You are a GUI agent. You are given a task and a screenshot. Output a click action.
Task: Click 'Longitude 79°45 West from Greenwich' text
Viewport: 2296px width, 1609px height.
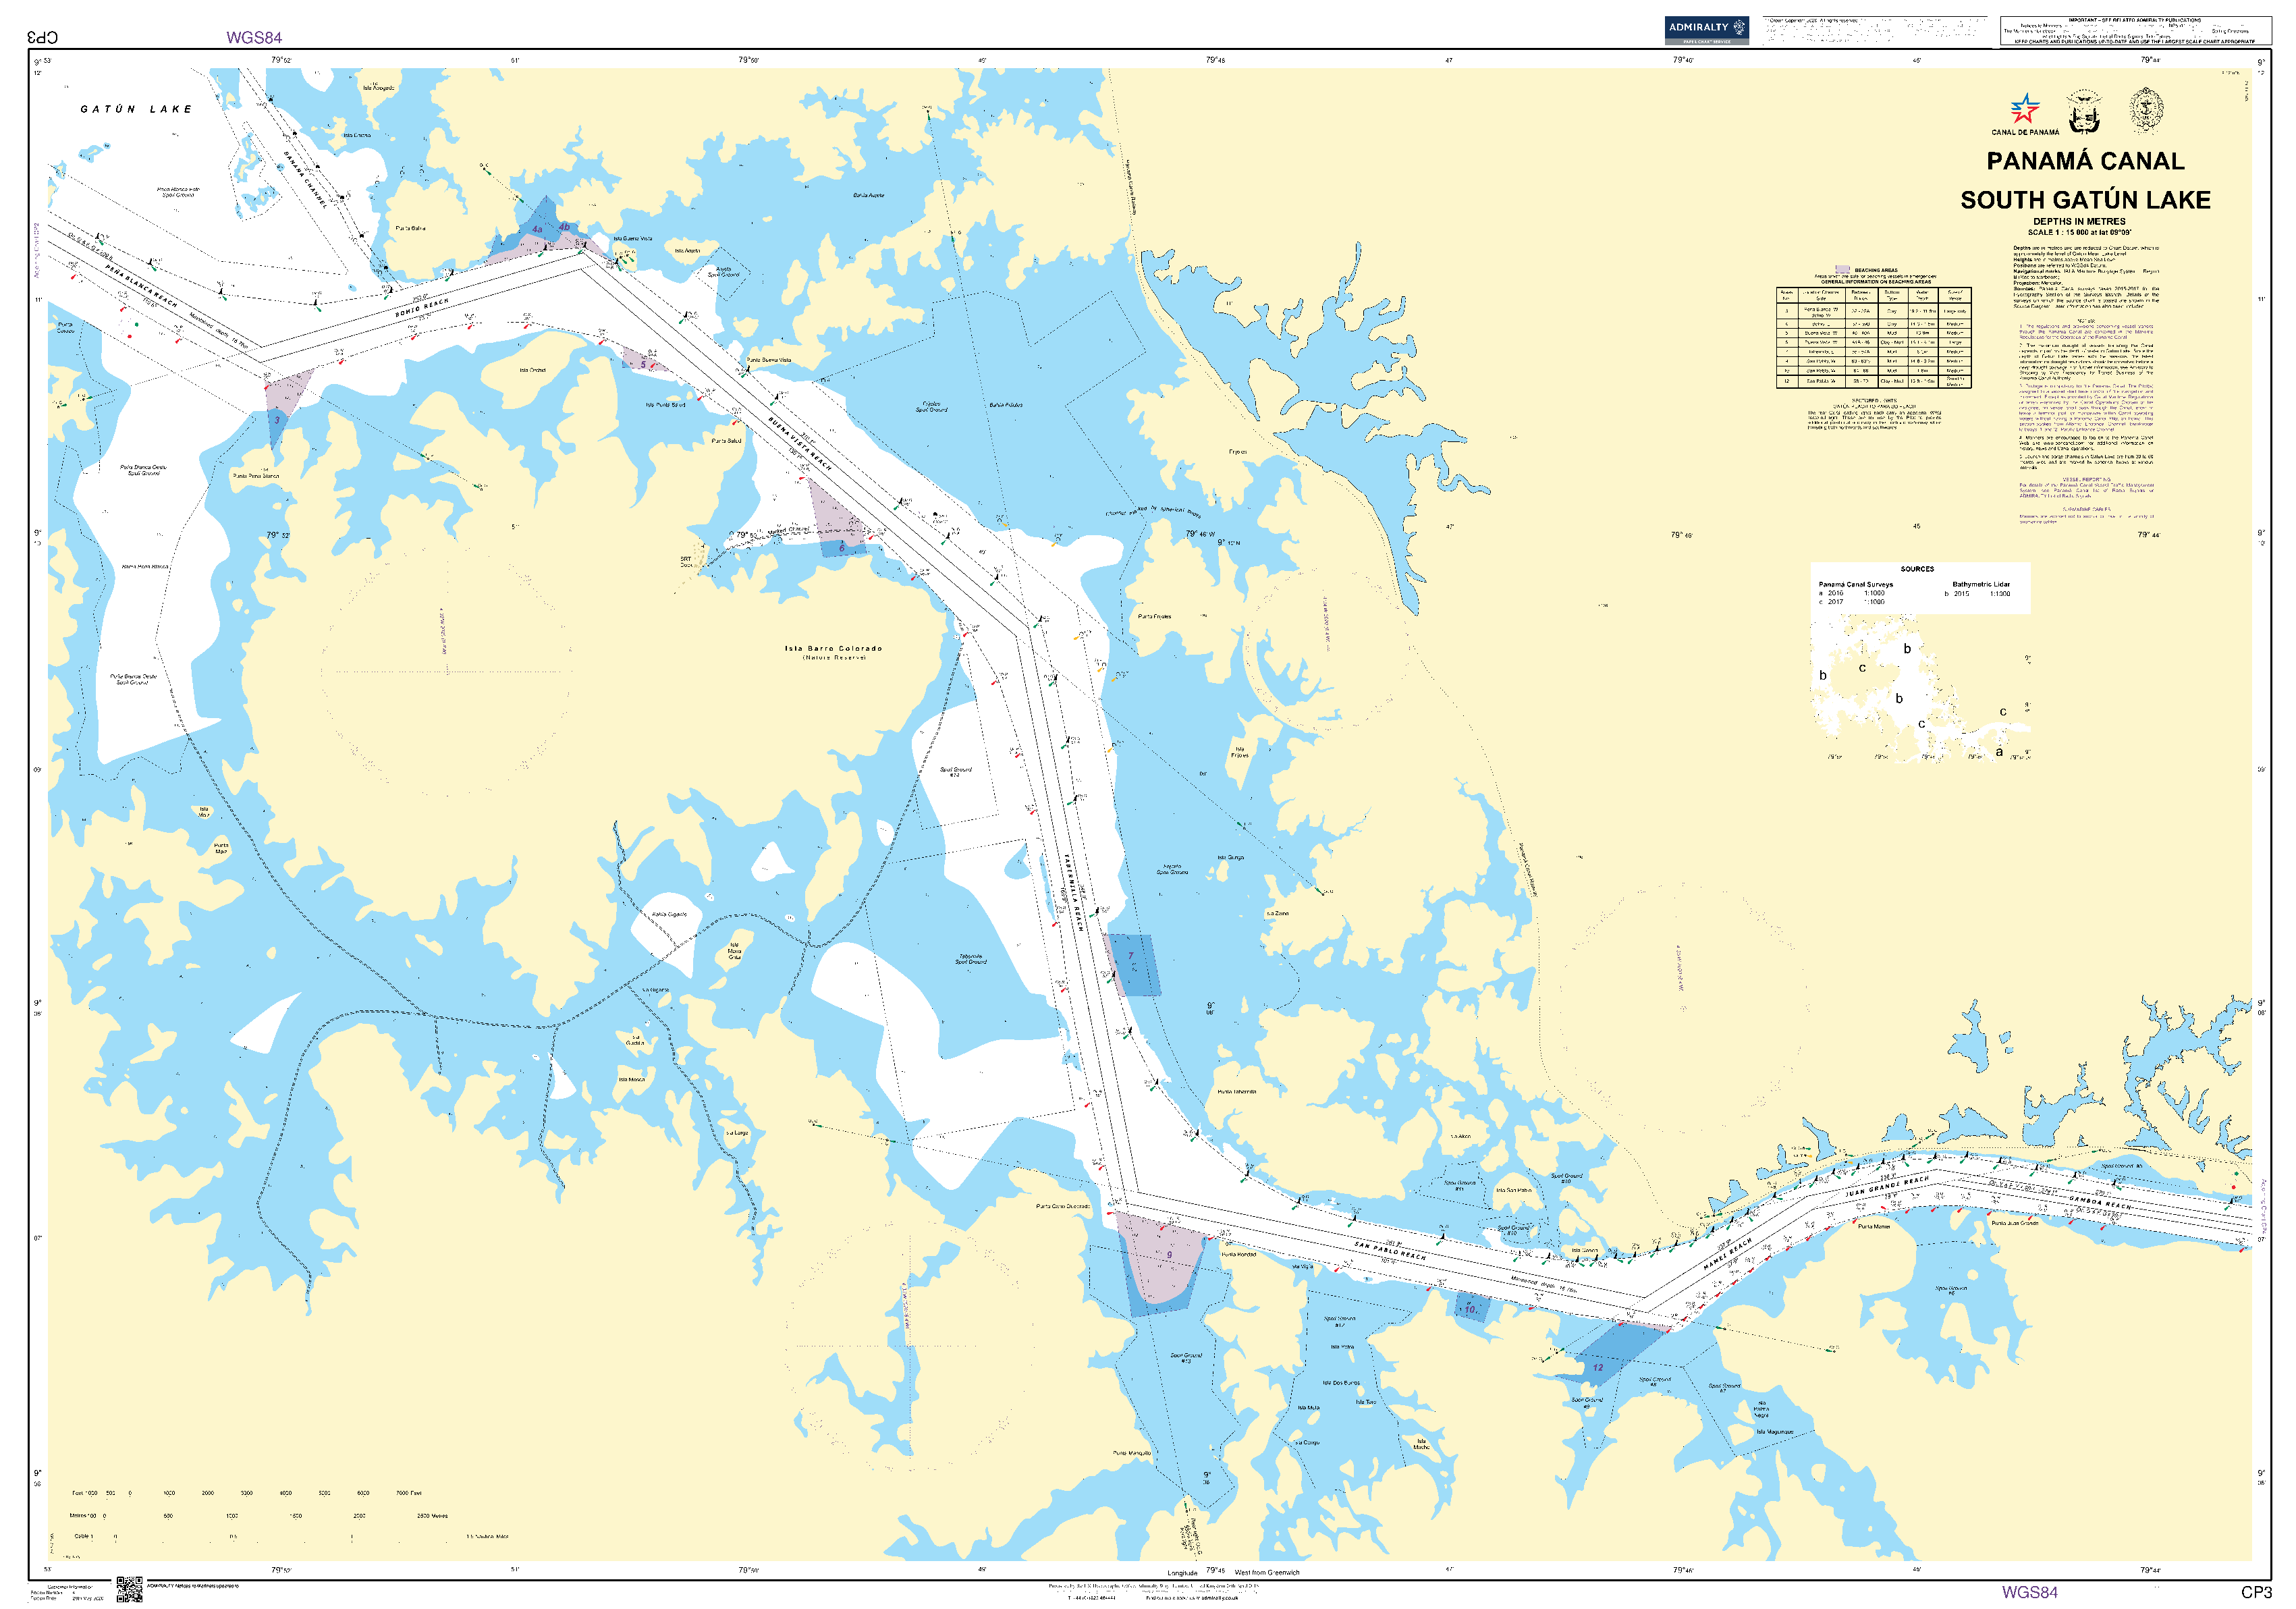point(1233,1572)
